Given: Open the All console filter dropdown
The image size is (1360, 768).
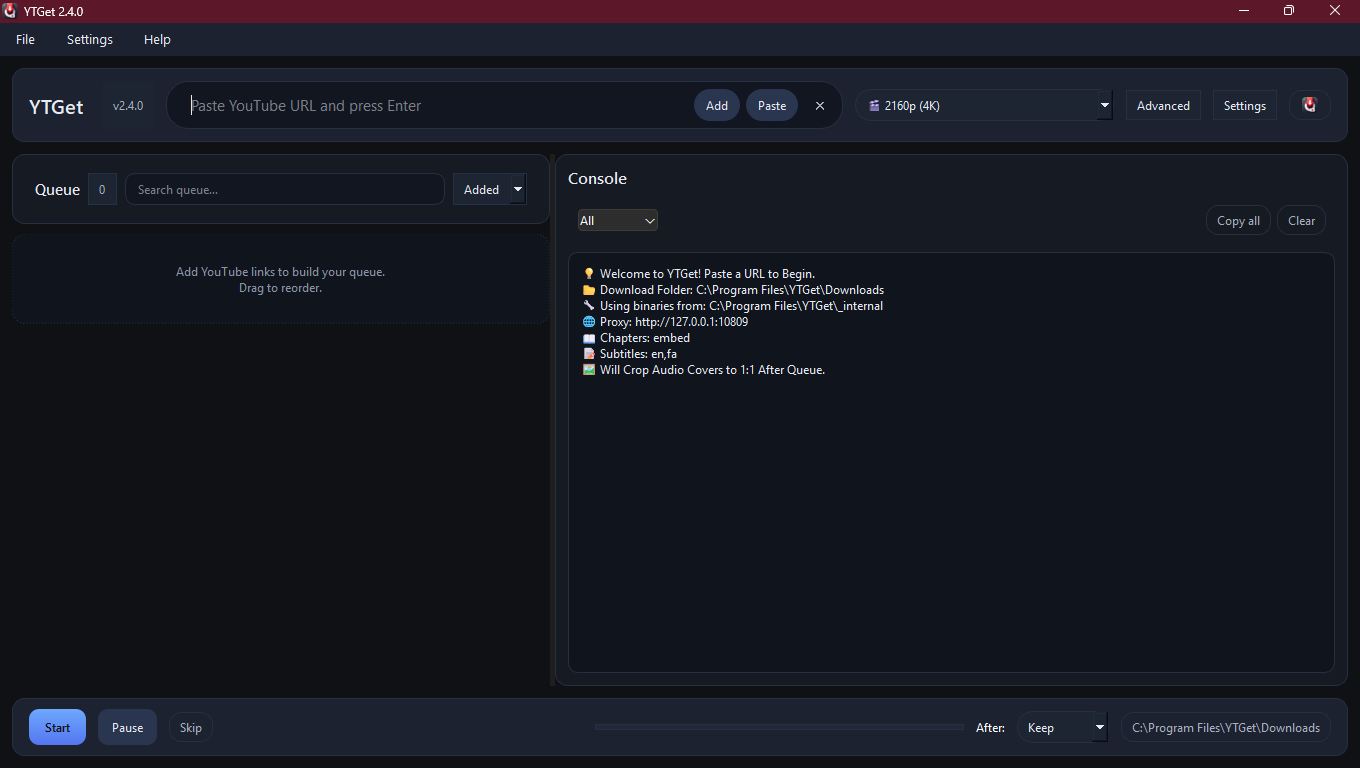Looking at the screenshot, I should tap(617, 220).
